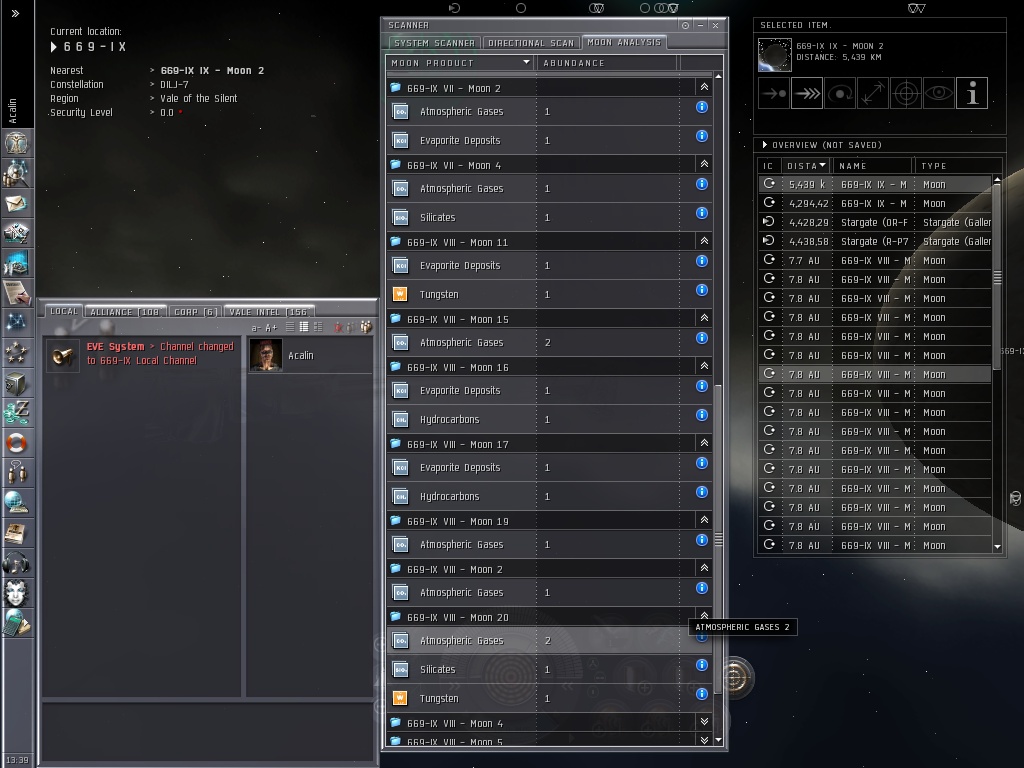Viewport: 1024px width, 768px height.
Task: Open the mask face sidebar icon
Action: (16, 593)
